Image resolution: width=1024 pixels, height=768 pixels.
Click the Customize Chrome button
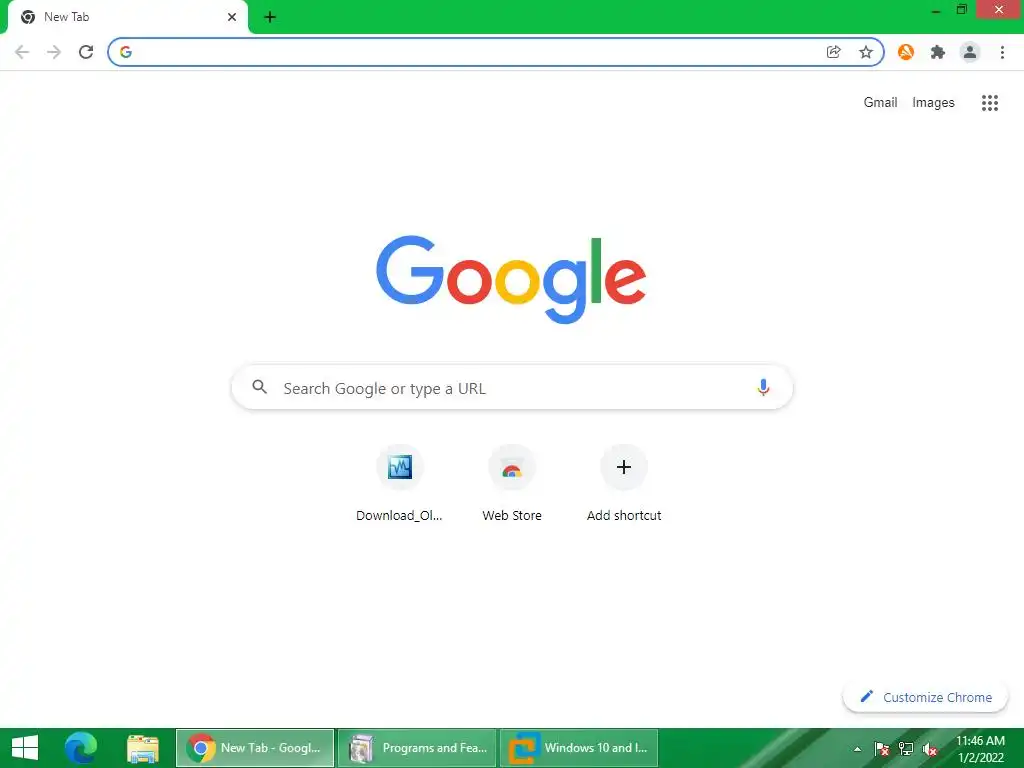coord(925,697)
